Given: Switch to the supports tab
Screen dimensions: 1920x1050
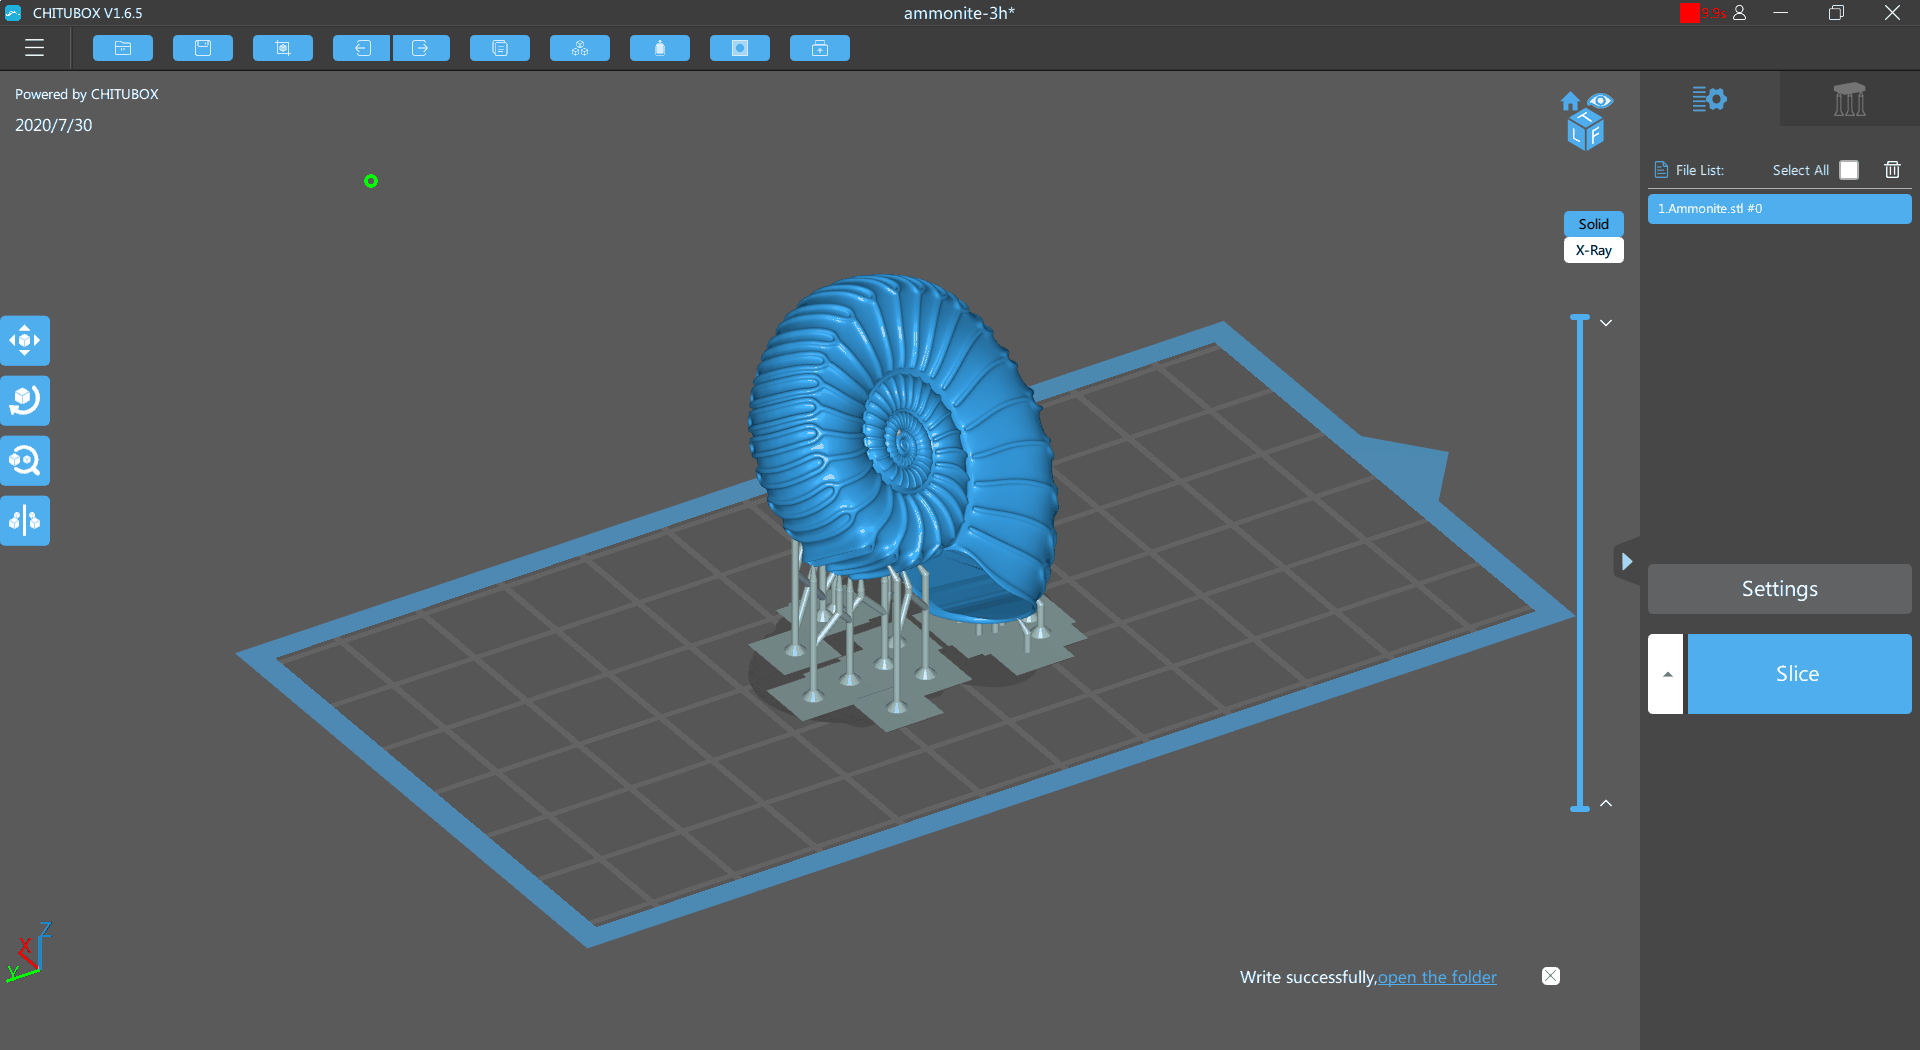Looking at the screenshot, I should coord(1849,99).
